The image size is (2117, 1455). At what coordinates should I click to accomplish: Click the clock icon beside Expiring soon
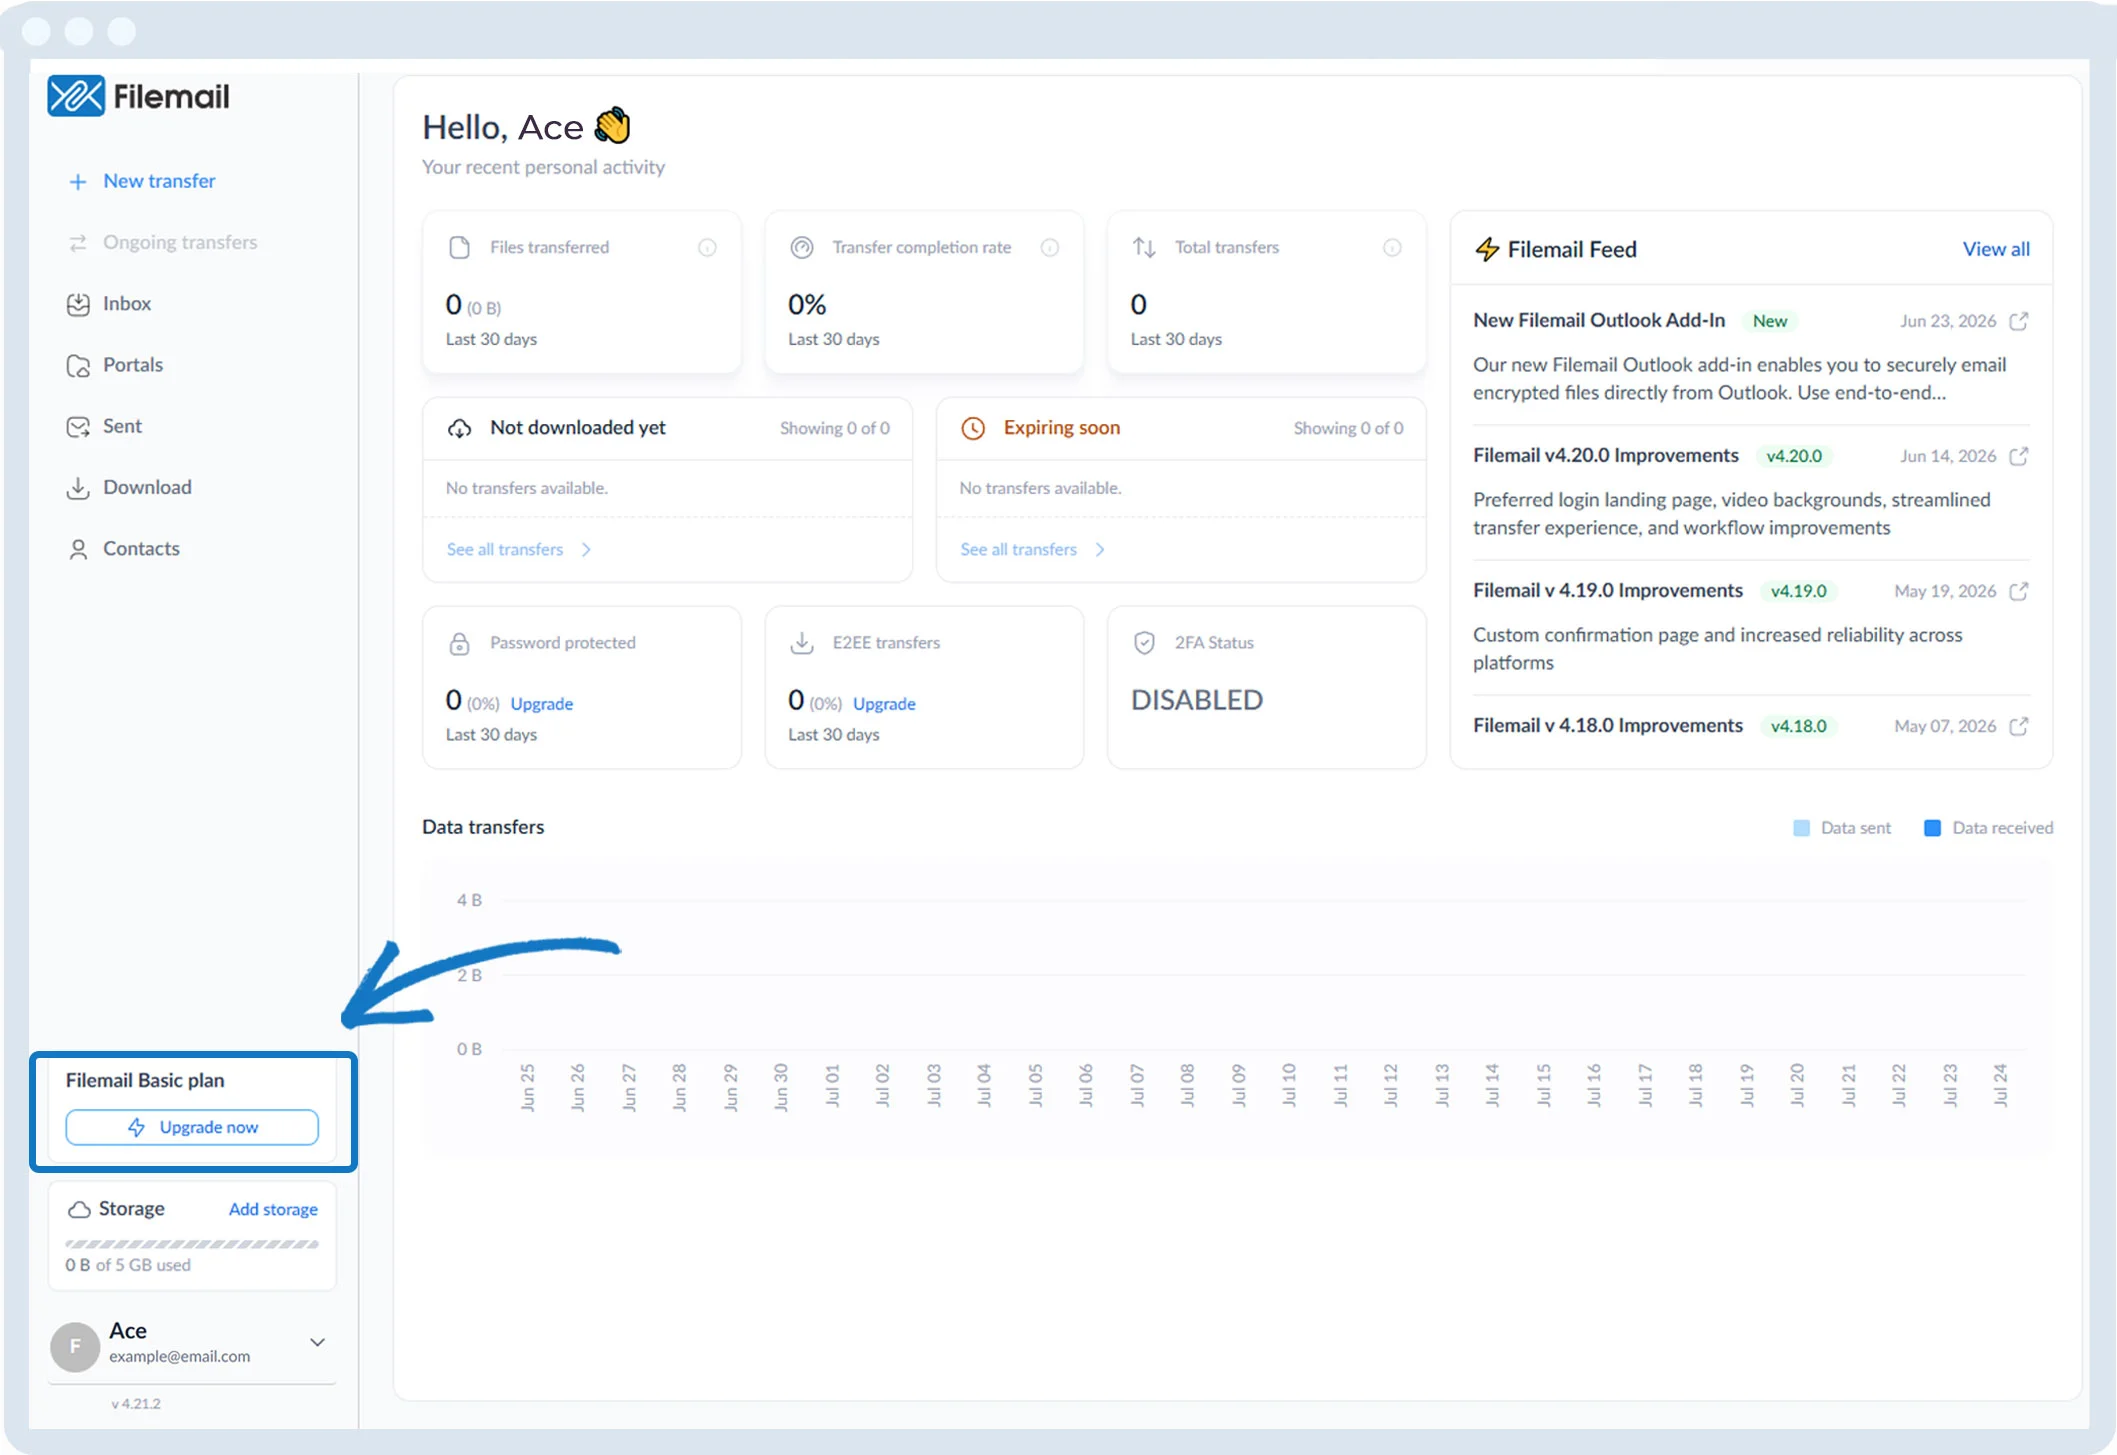click(x=973, y=428)
